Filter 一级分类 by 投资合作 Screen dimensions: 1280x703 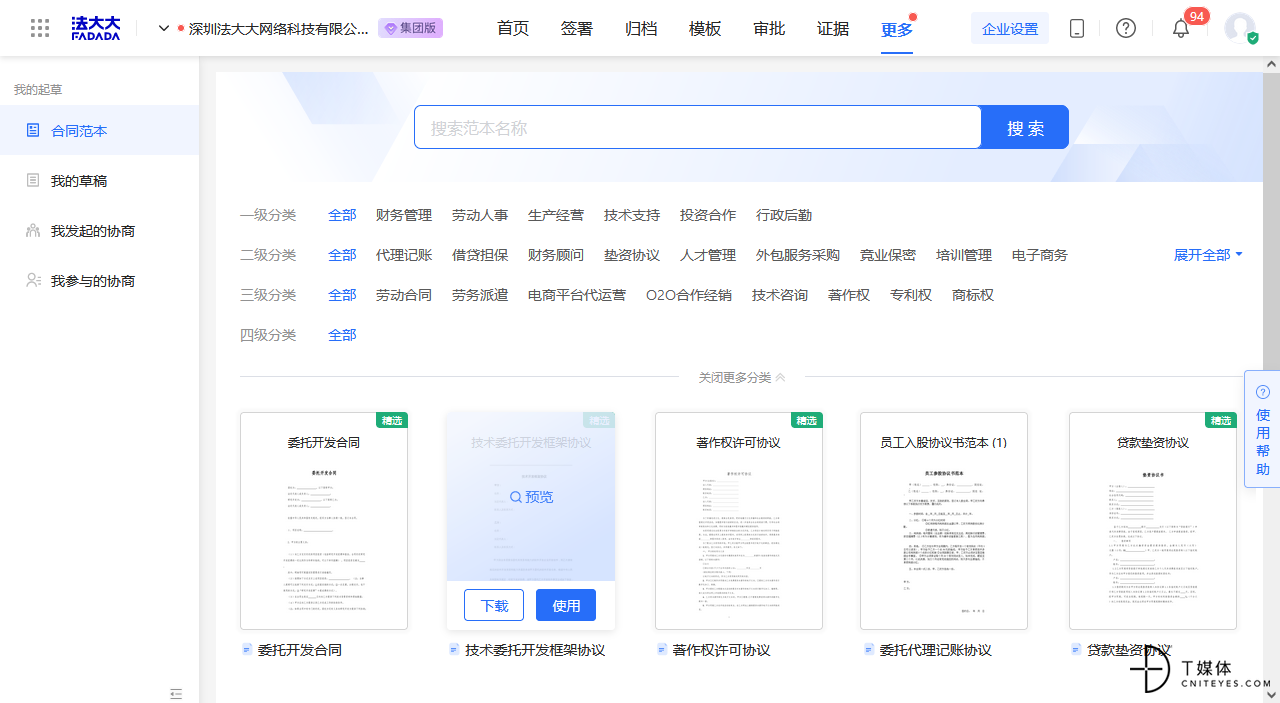708,215
